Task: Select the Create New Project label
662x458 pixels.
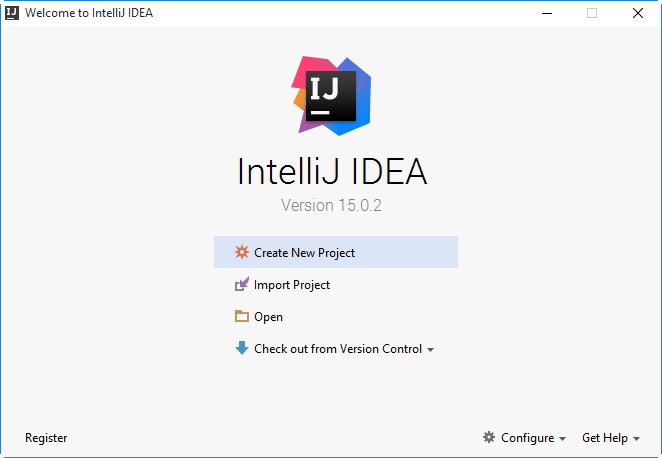Action: coord(304,253)
